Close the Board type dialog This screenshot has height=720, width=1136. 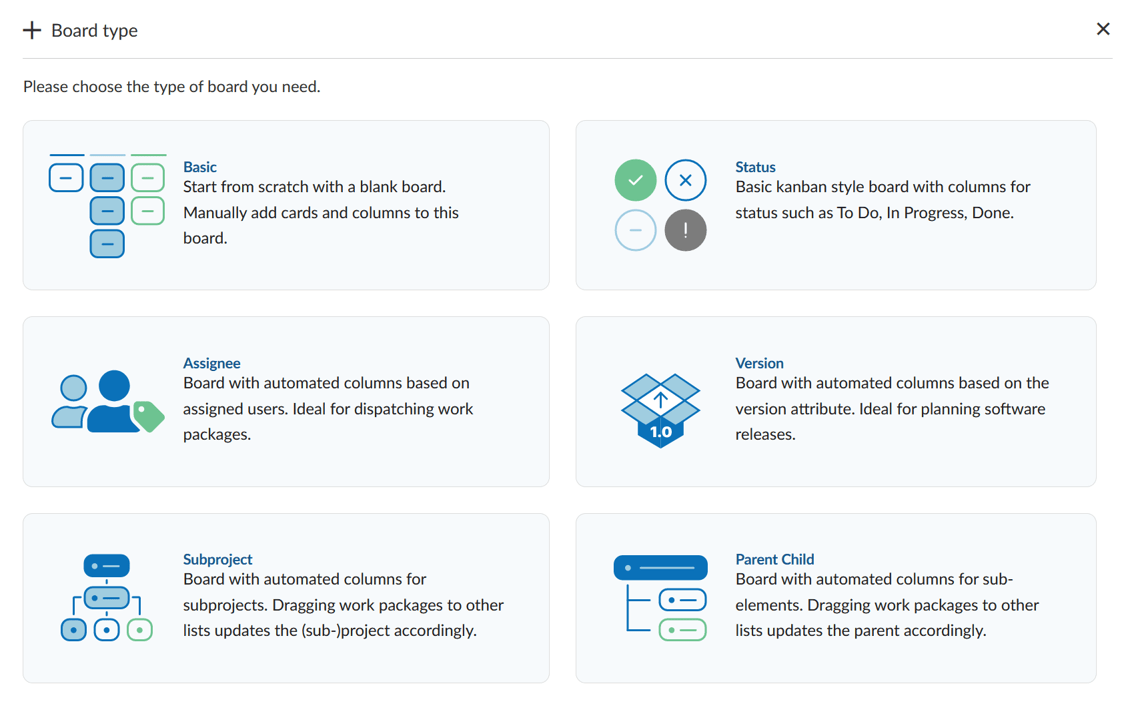tap(1103, 29)
